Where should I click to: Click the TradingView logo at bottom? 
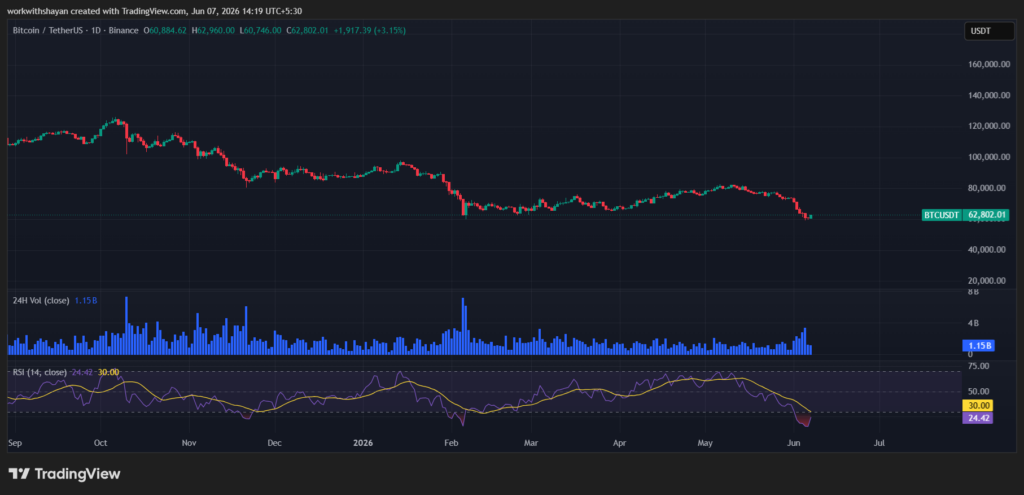pos(64,474)
